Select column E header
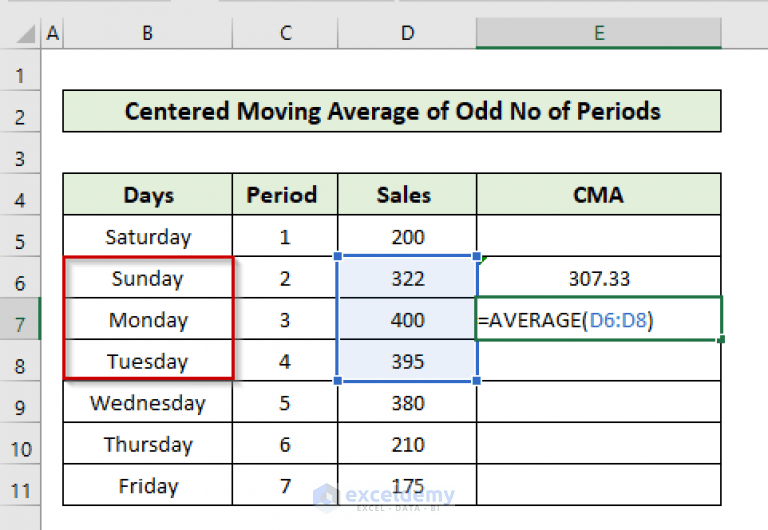The image size is (768, 530). point(599,33)
